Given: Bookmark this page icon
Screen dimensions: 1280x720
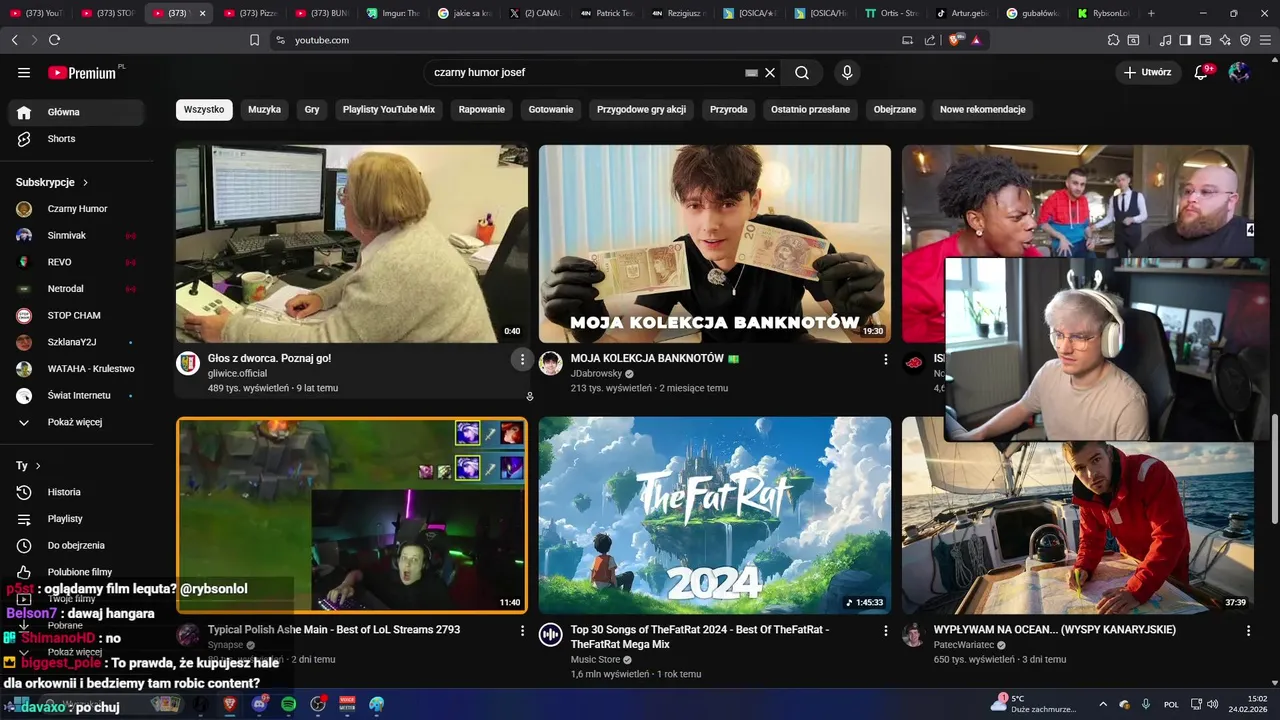Looking at the screenshot, I should [x=254, y=40].
